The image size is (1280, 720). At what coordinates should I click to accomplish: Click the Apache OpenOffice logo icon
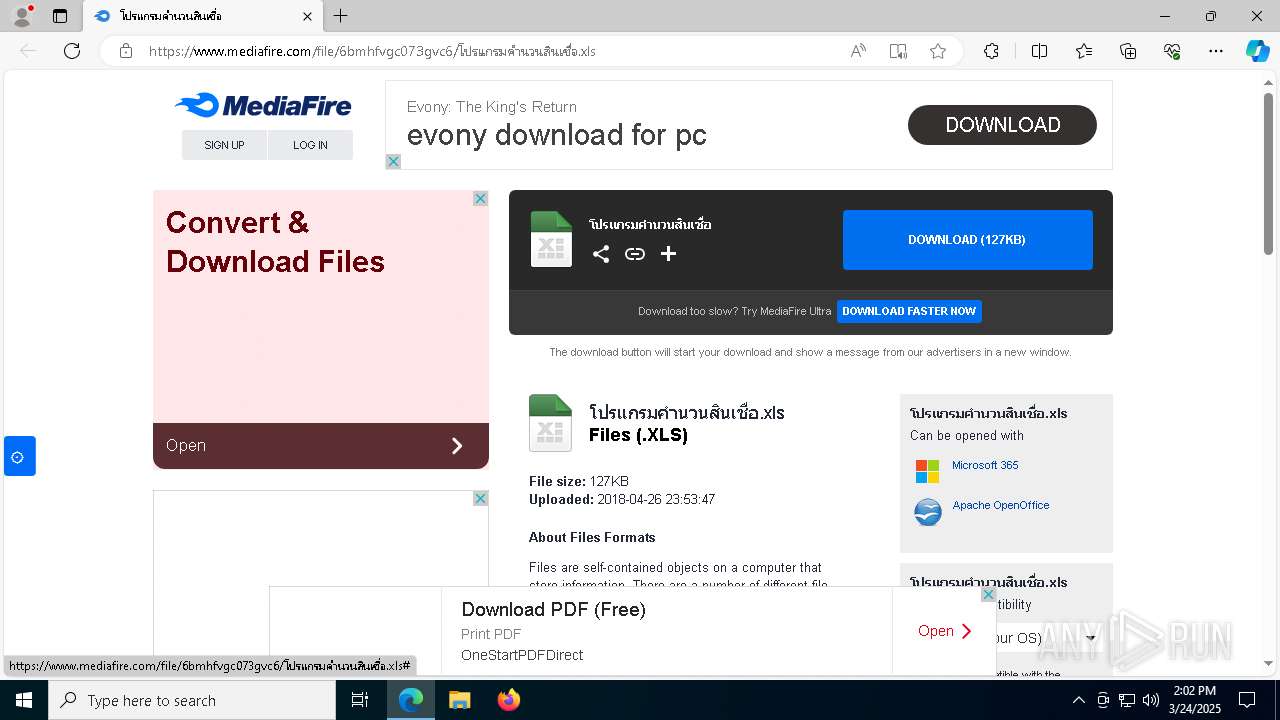928,512
